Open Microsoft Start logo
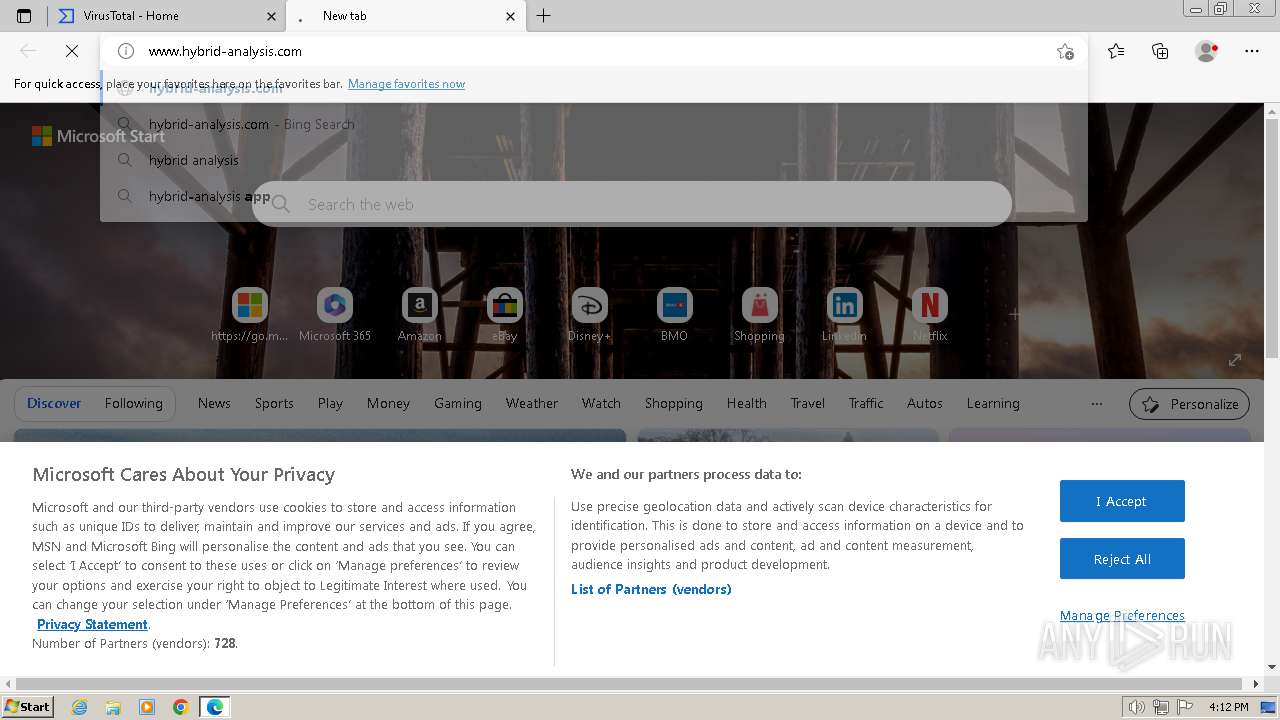 pos(98,136)
